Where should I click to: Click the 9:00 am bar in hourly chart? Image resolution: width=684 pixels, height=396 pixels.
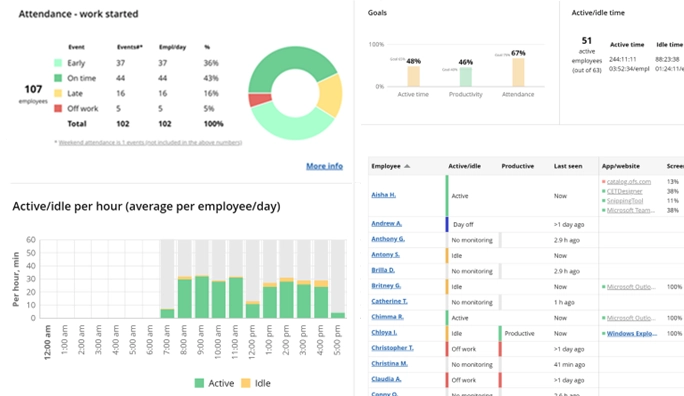pos(202,297)
